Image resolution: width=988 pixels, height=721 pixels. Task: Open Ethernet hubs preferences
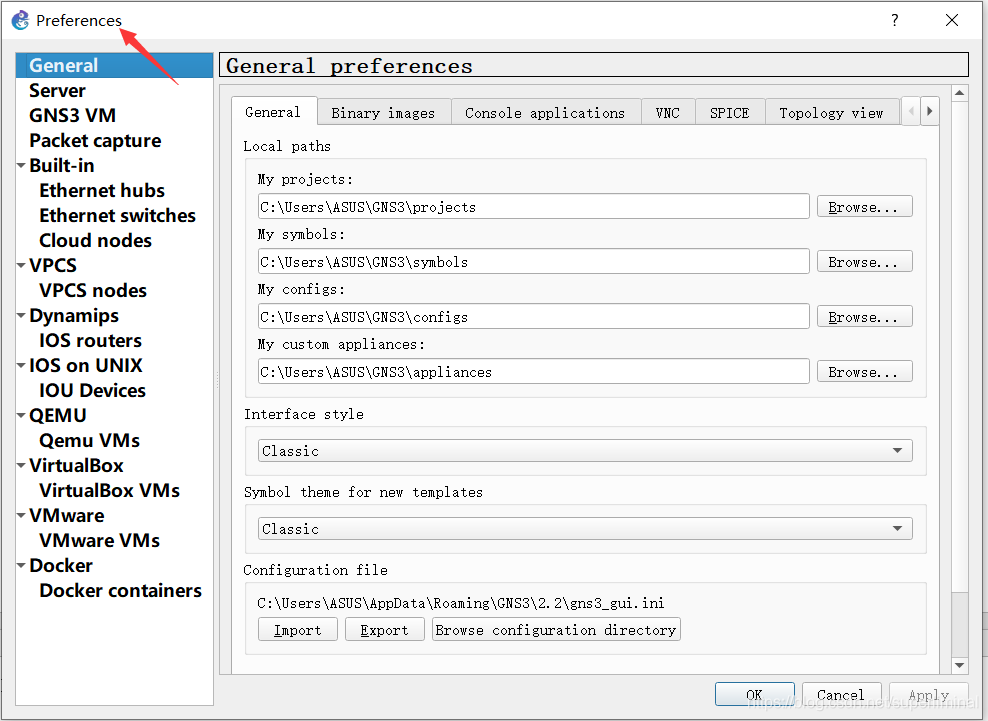click(x=102, y=191)
